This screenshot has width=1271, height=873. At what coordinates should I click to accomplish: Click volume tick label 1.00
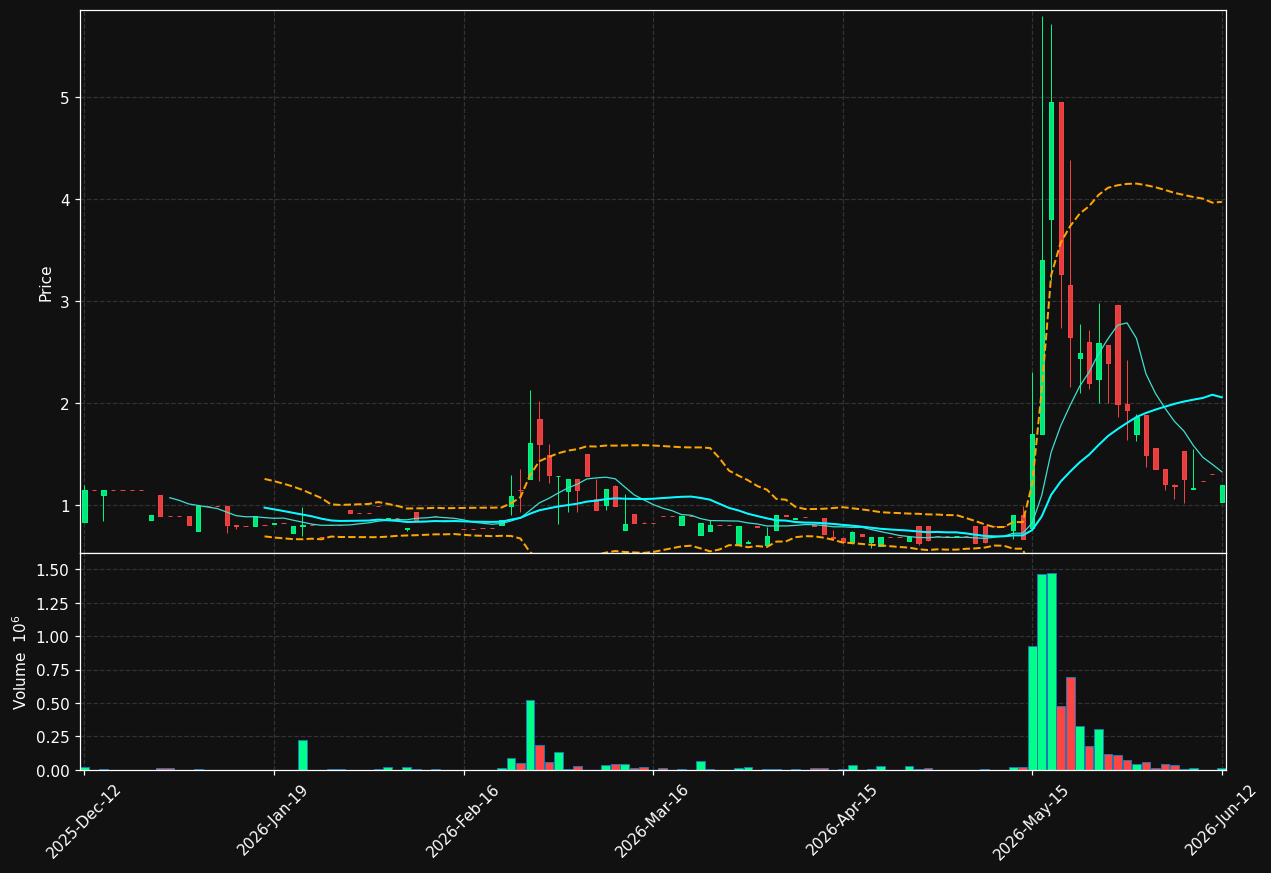point(54,637)
